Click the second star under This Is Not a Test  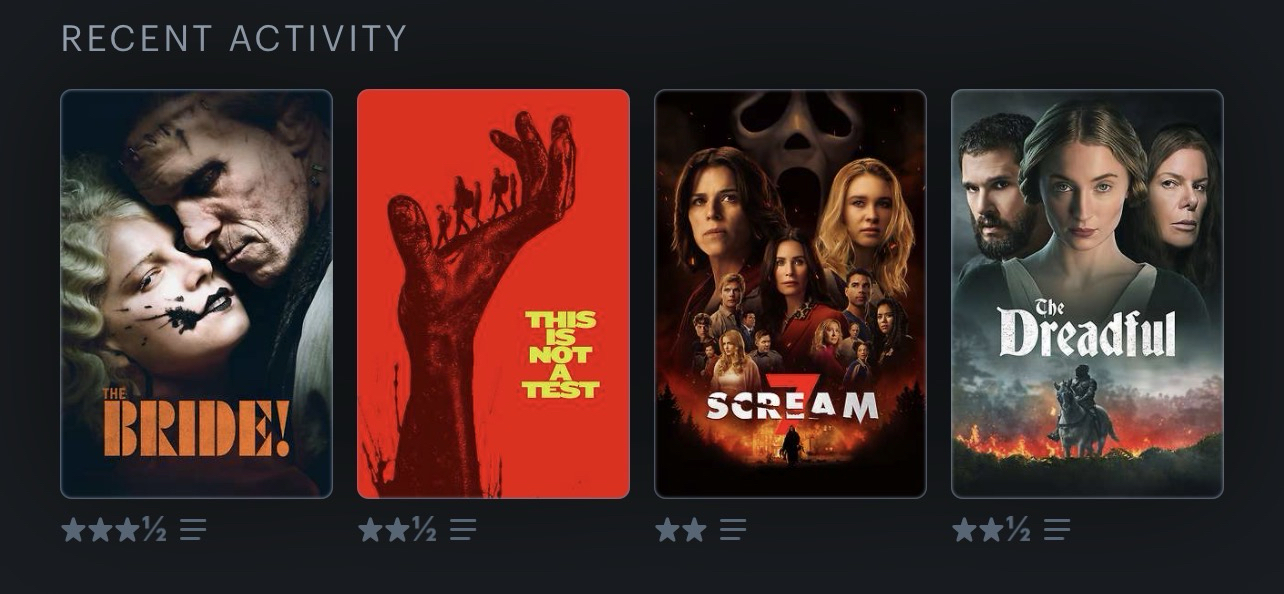click(x=398, y=530)
